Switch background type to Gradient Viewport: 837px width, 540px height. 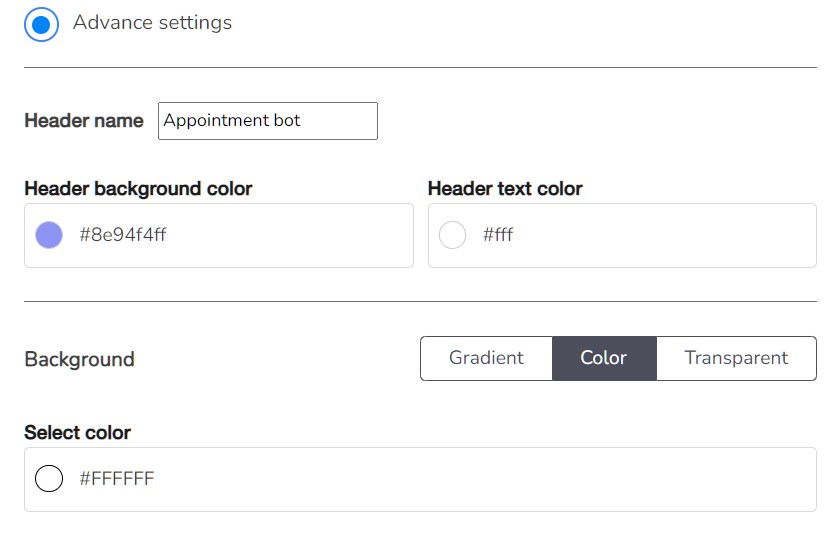(x=486, y=358)
